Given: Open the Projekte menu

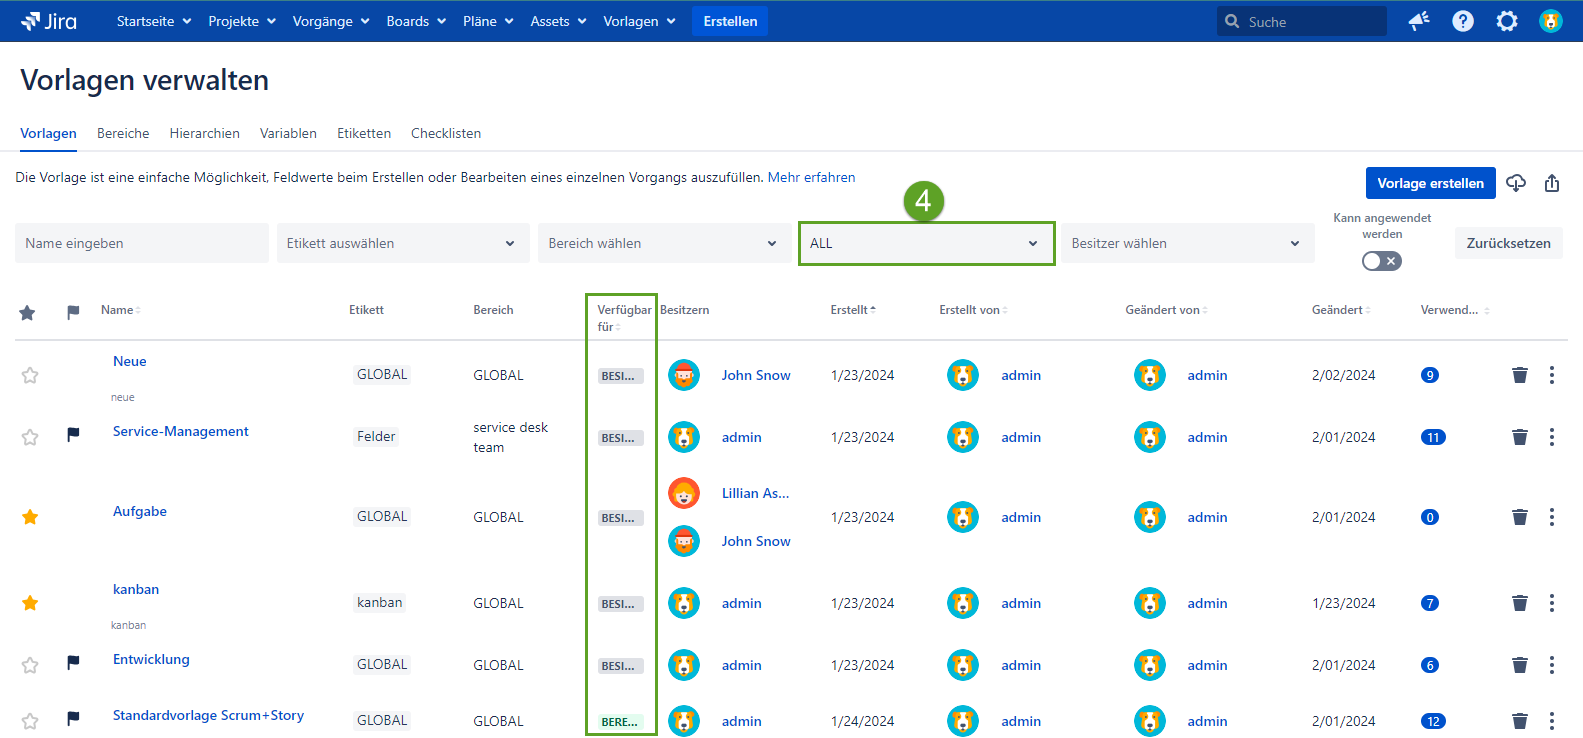Looking at the screenshot, I should [x=241, y=21].
